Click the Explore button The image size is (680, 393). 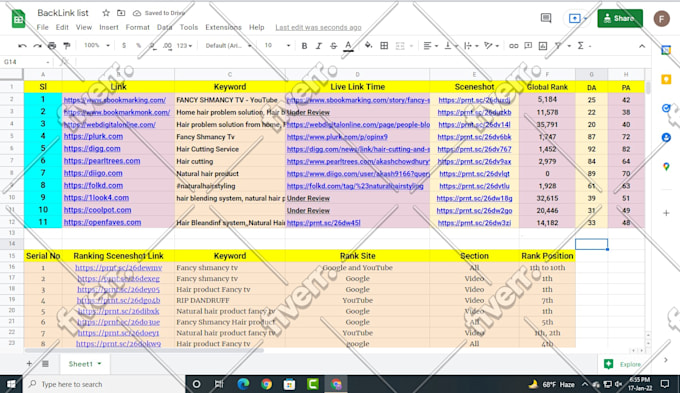click(x=623, y=364)
